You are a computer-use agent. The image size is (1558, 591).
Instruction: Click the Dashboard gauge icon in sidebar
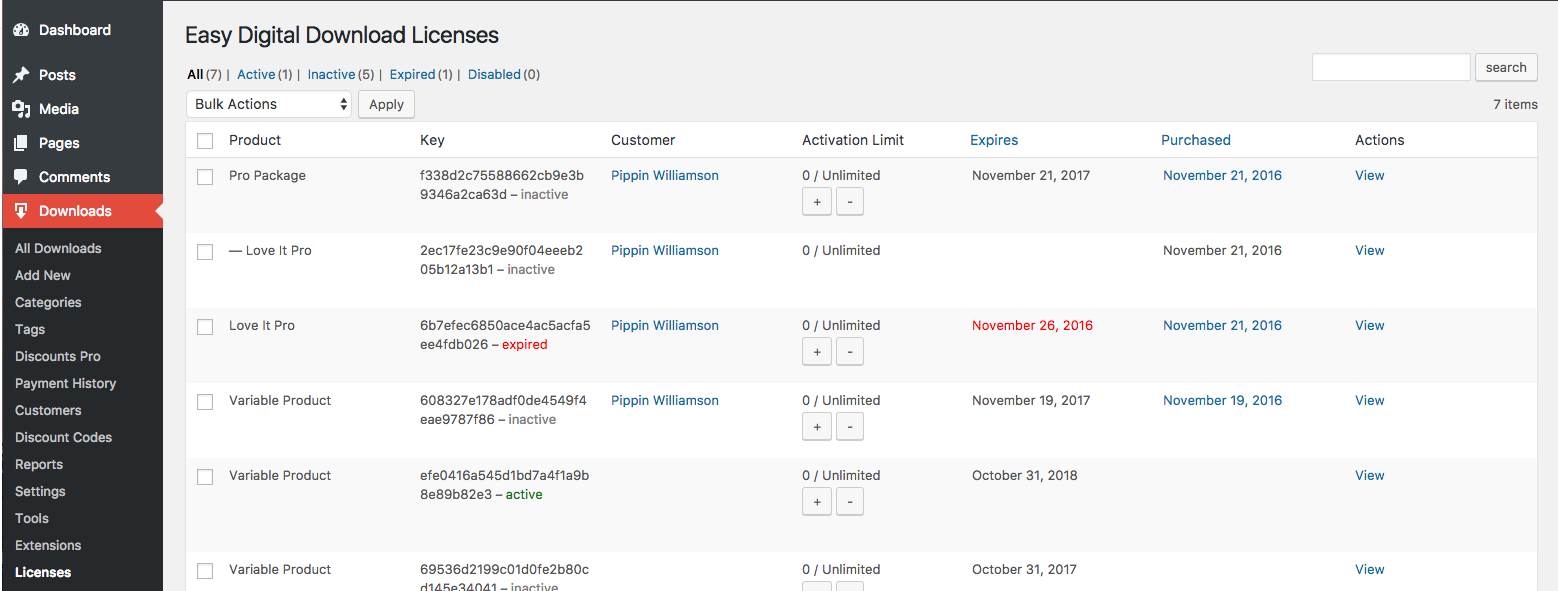(x=21, y=30)
